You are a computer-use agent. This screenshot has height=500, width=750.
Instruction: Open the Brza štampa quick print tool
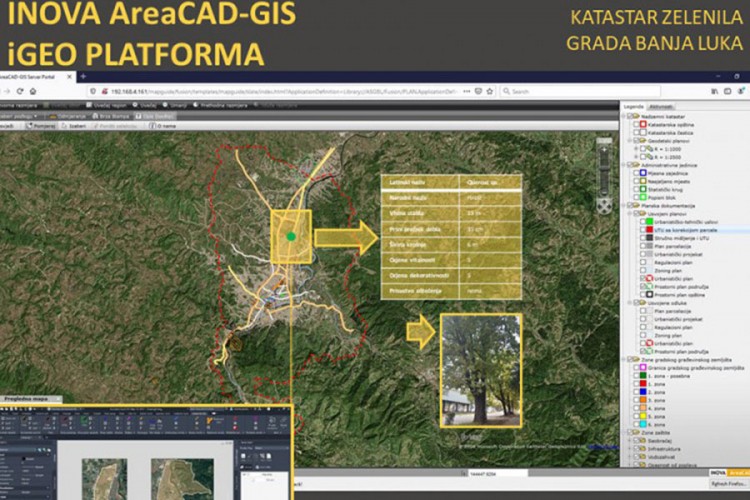pos(110,116)
